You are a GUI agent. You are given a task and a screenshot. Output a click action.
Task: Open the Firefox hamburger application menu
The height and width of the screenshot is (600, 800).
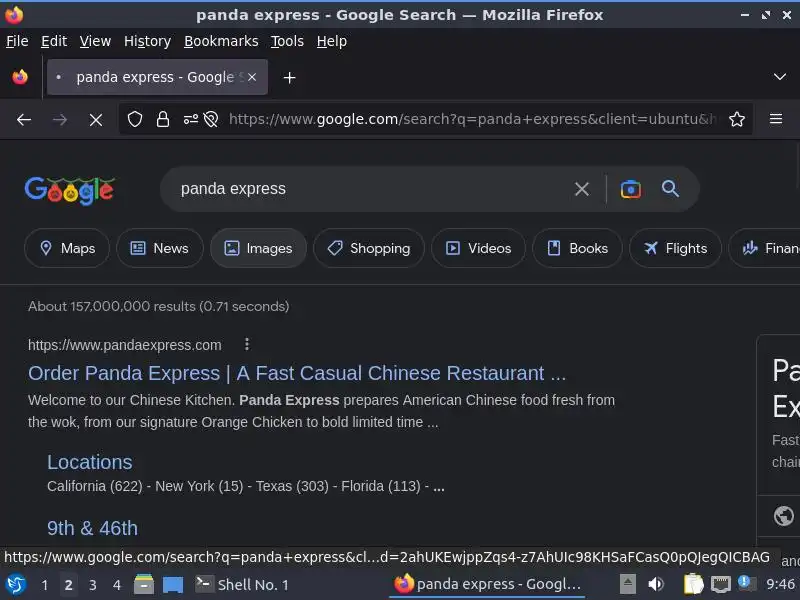[x=776, y=119]
